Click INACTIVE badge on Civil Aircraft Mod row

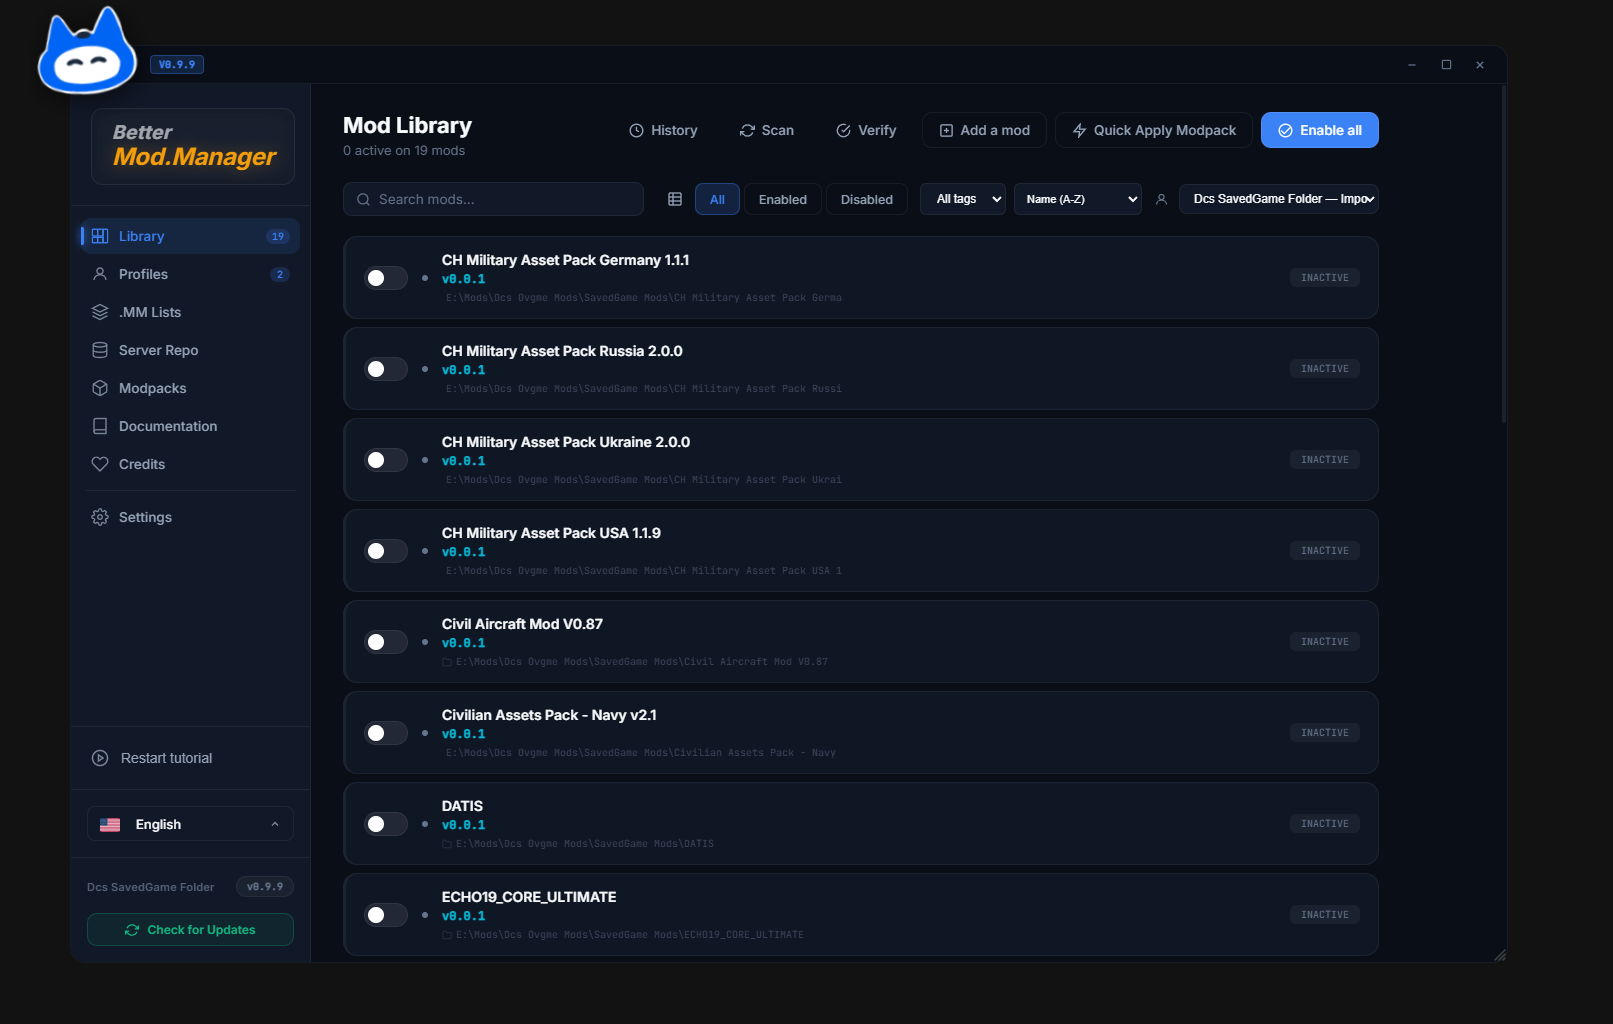pyautogui.click(x=1325, y=642)
